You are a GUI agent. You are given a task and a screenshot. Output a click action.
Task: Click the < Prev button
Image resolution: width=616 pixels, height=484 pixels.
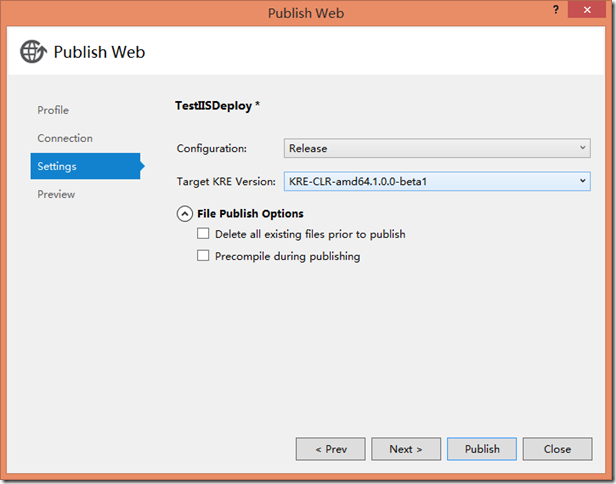click(331, 449)
